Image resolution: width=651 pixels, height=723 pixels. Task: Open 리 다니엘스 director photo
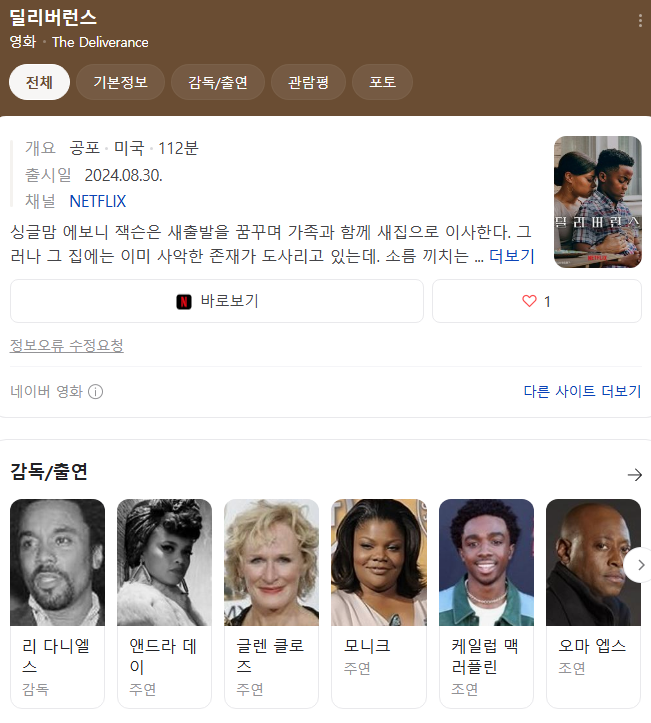point(58,563)
